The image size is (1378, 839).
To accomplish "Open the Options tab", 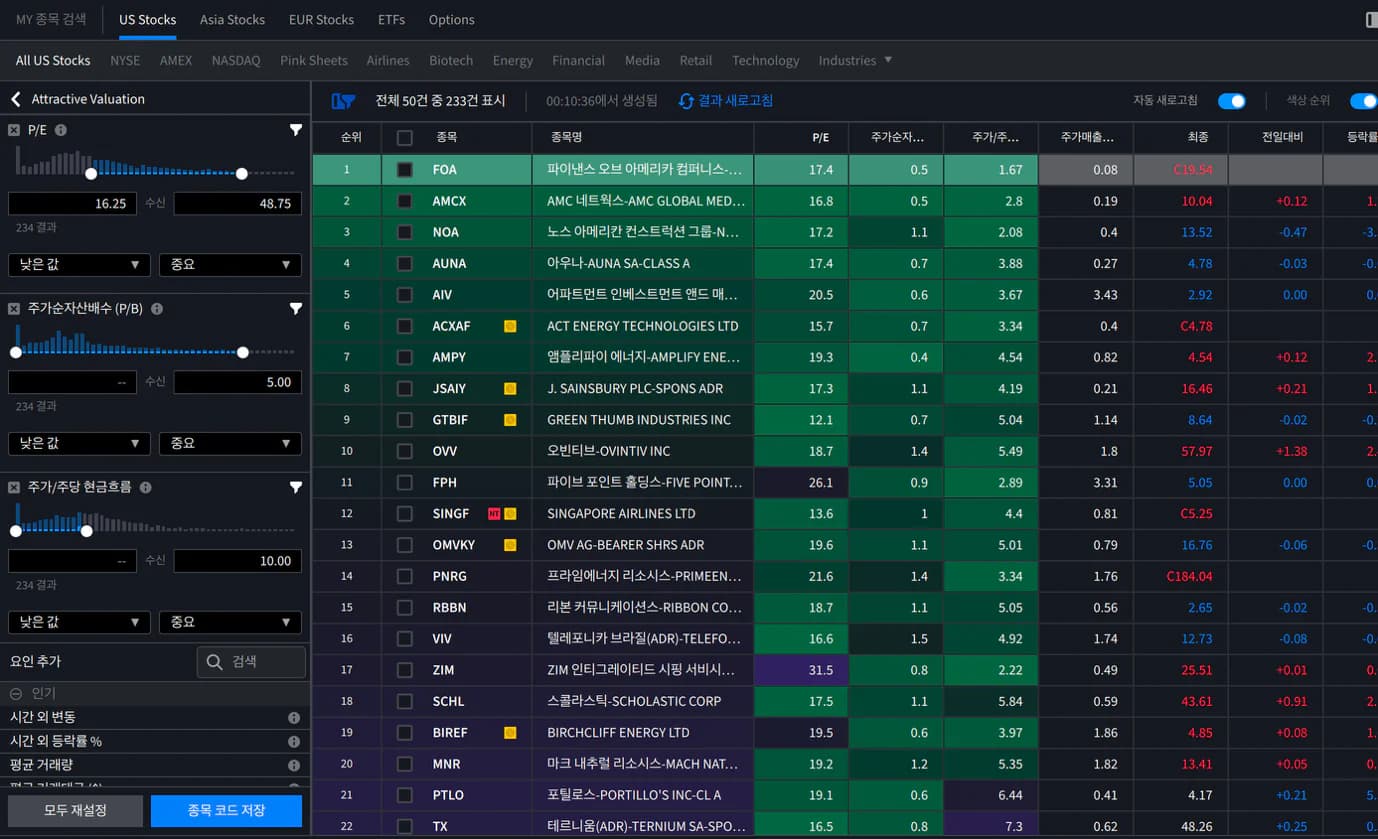I will (x=451, y=20).
